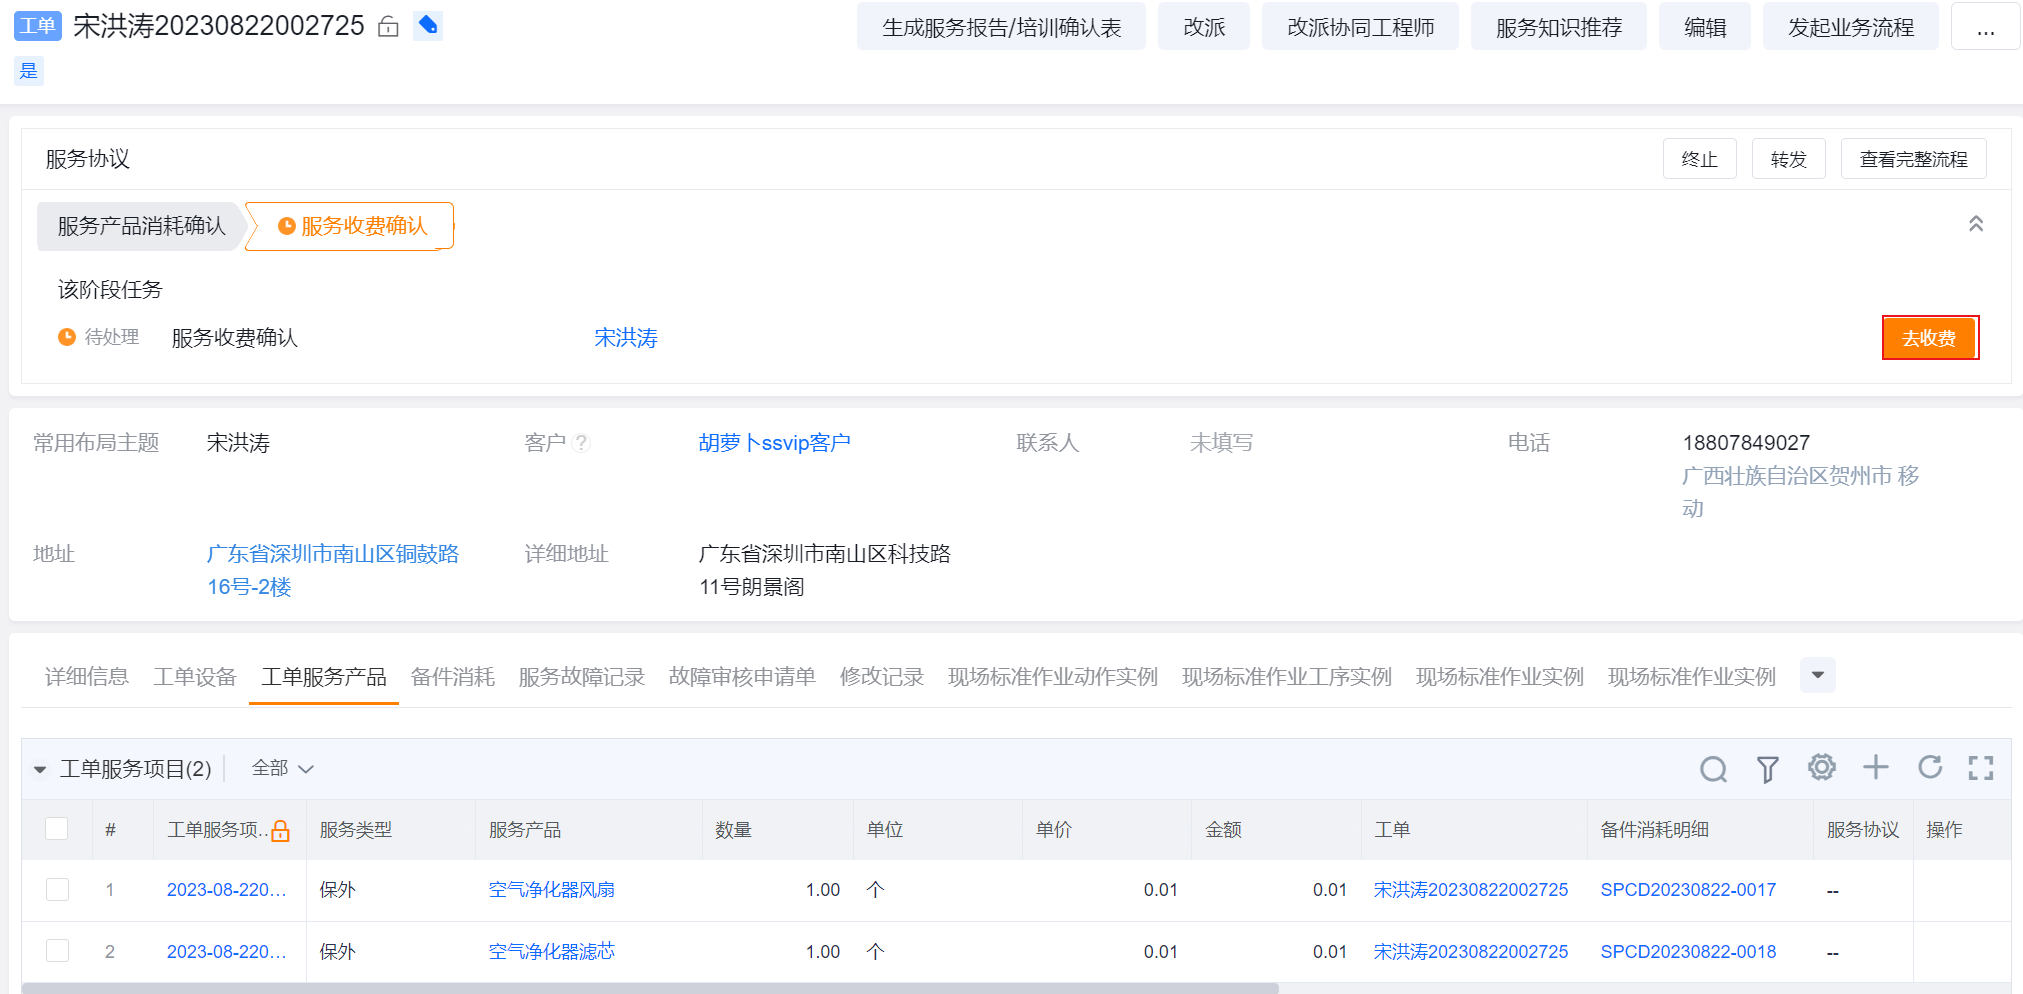Click 查看完整流程 button

coord(1914,159)
